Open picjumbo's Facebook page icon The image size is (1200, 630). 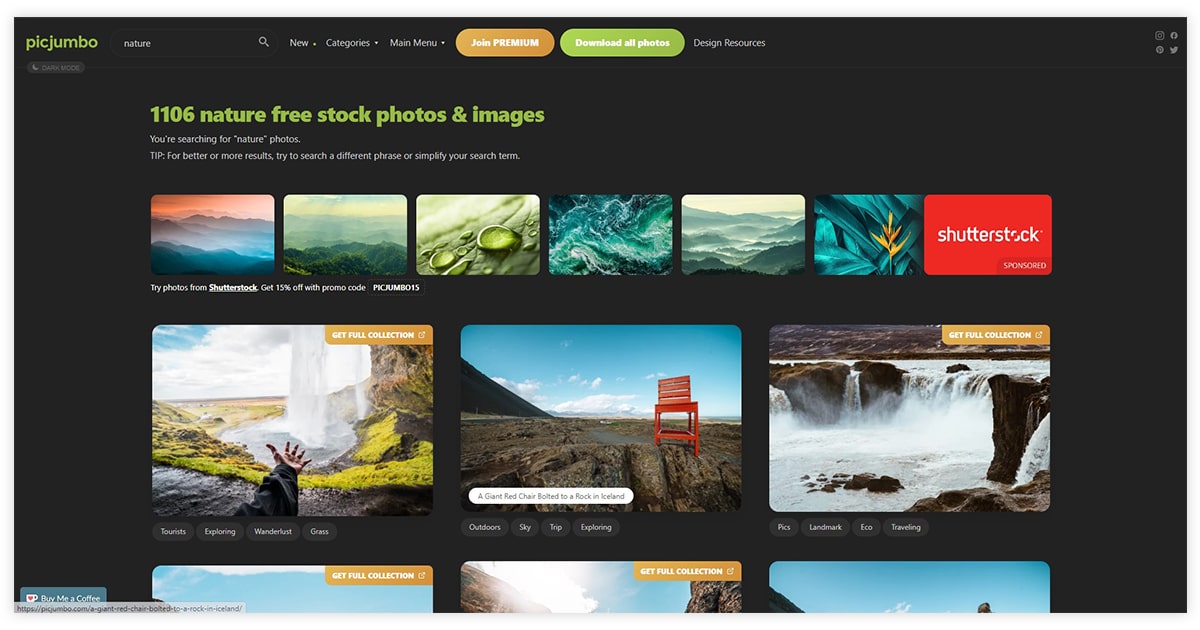pos(1174,36)
